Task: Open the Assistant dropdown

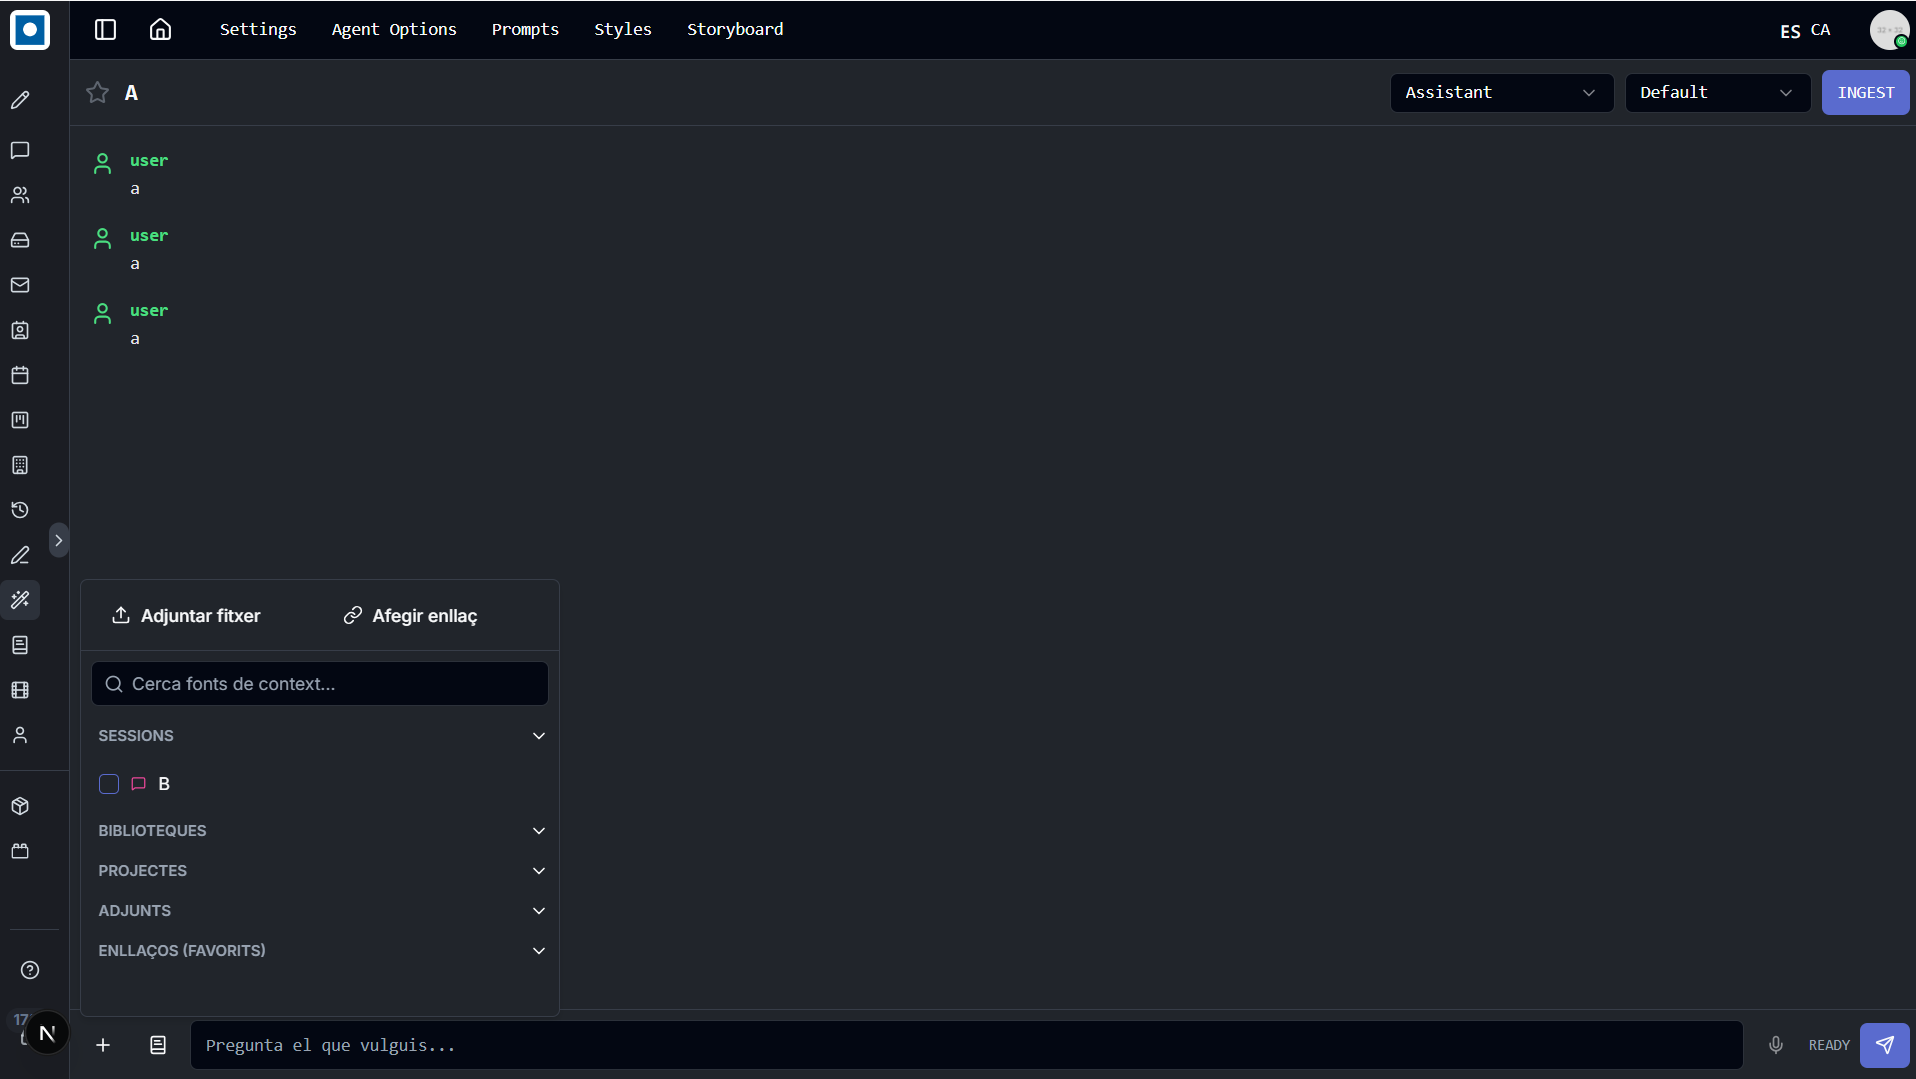Action: coord(1501,92)
